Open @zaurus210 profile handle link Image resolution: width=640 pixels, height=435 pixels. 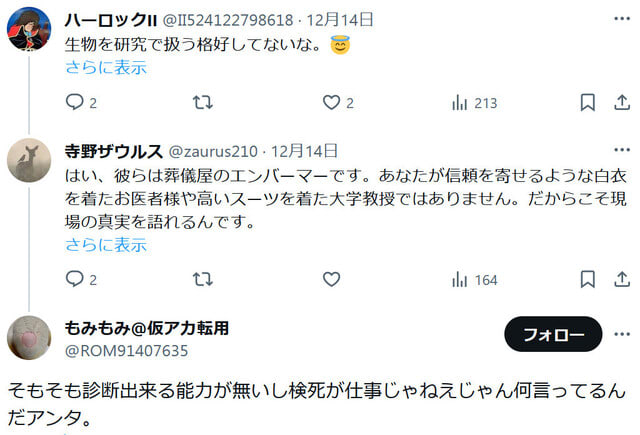pos(213,151)
